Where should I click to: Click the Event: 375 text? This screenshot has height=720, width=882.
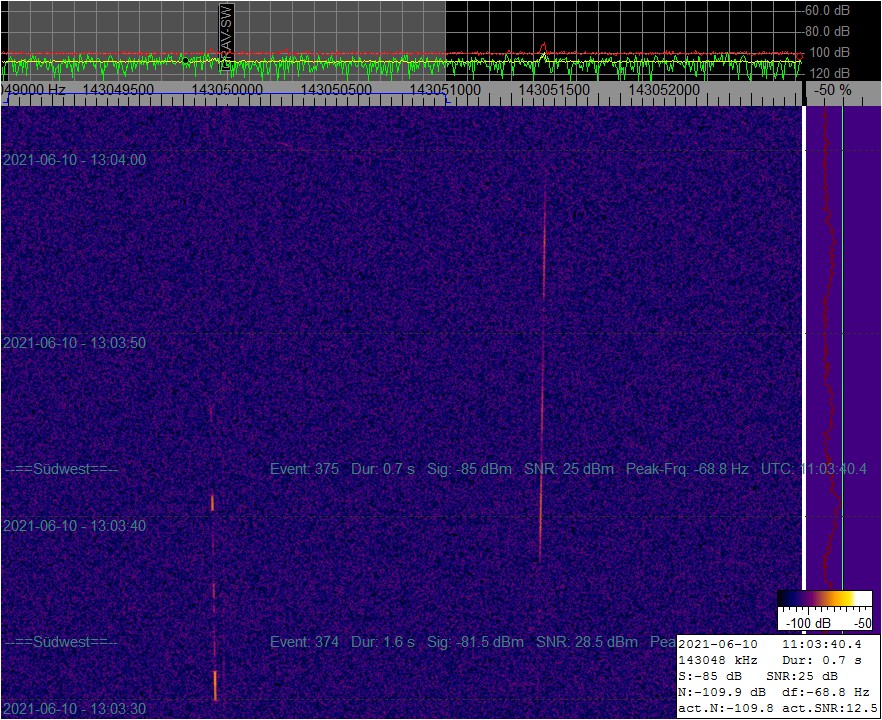point(304,469)
